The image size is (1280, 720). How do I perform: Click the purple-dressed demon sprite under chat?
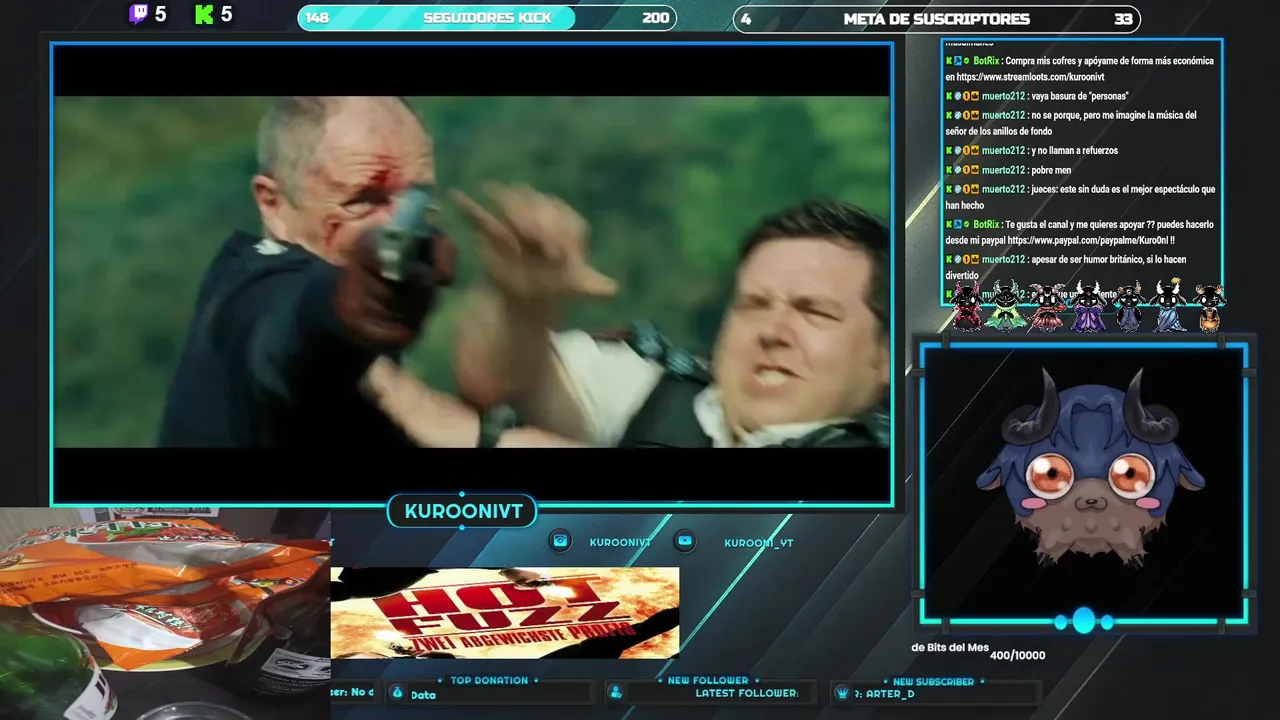[x=1088, y=305]
